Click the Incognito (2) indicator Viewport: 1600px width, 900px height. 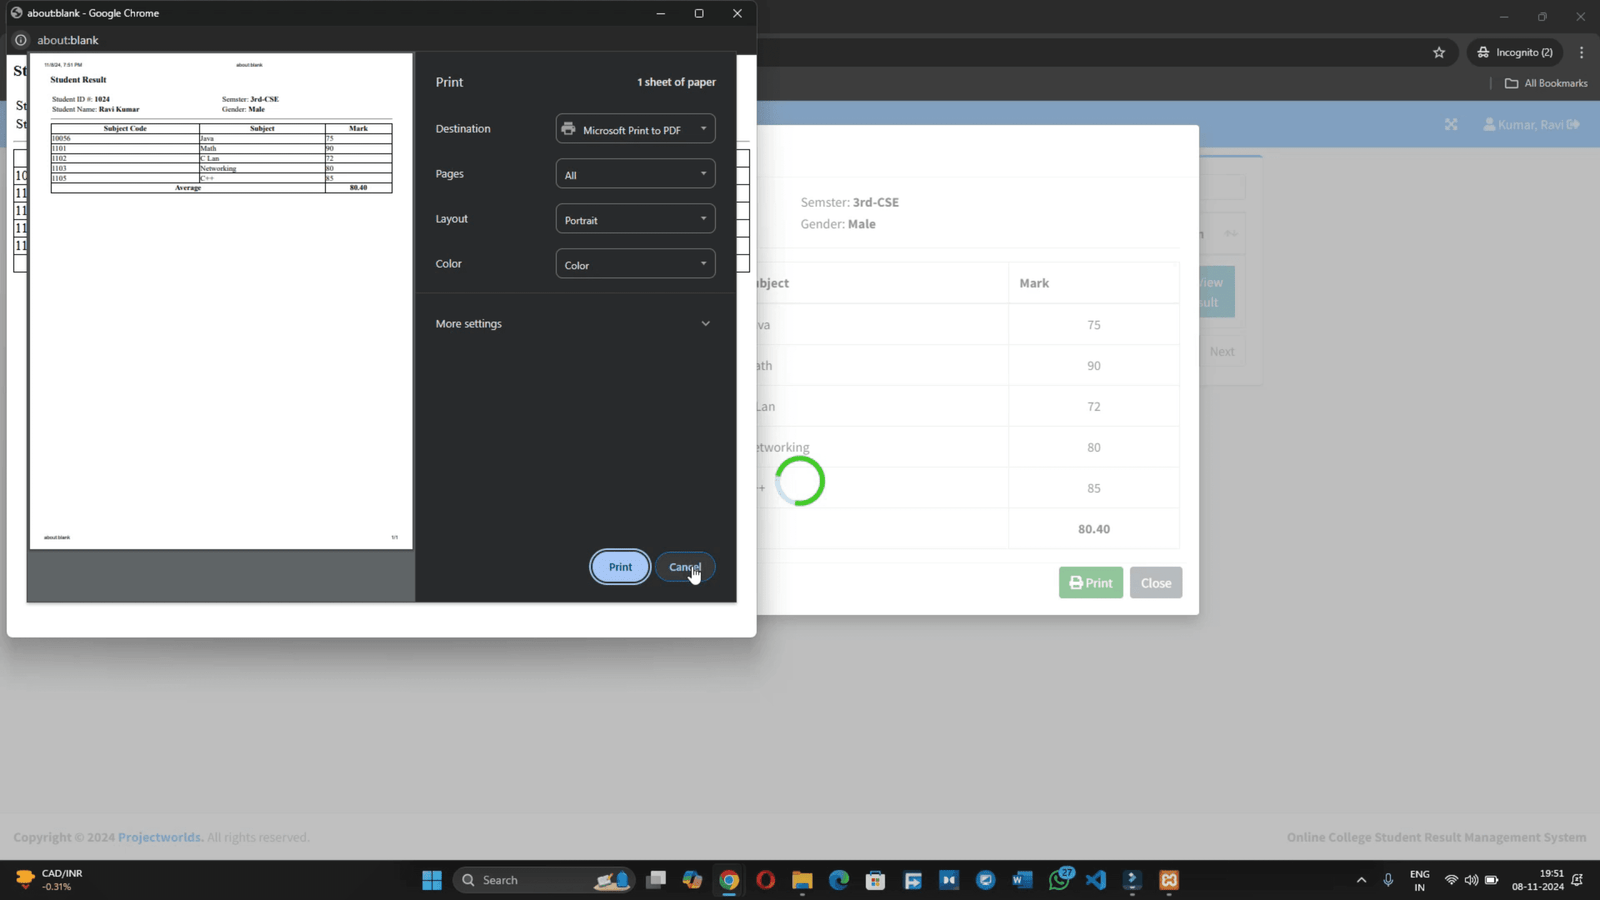[x=1515, y=52]
